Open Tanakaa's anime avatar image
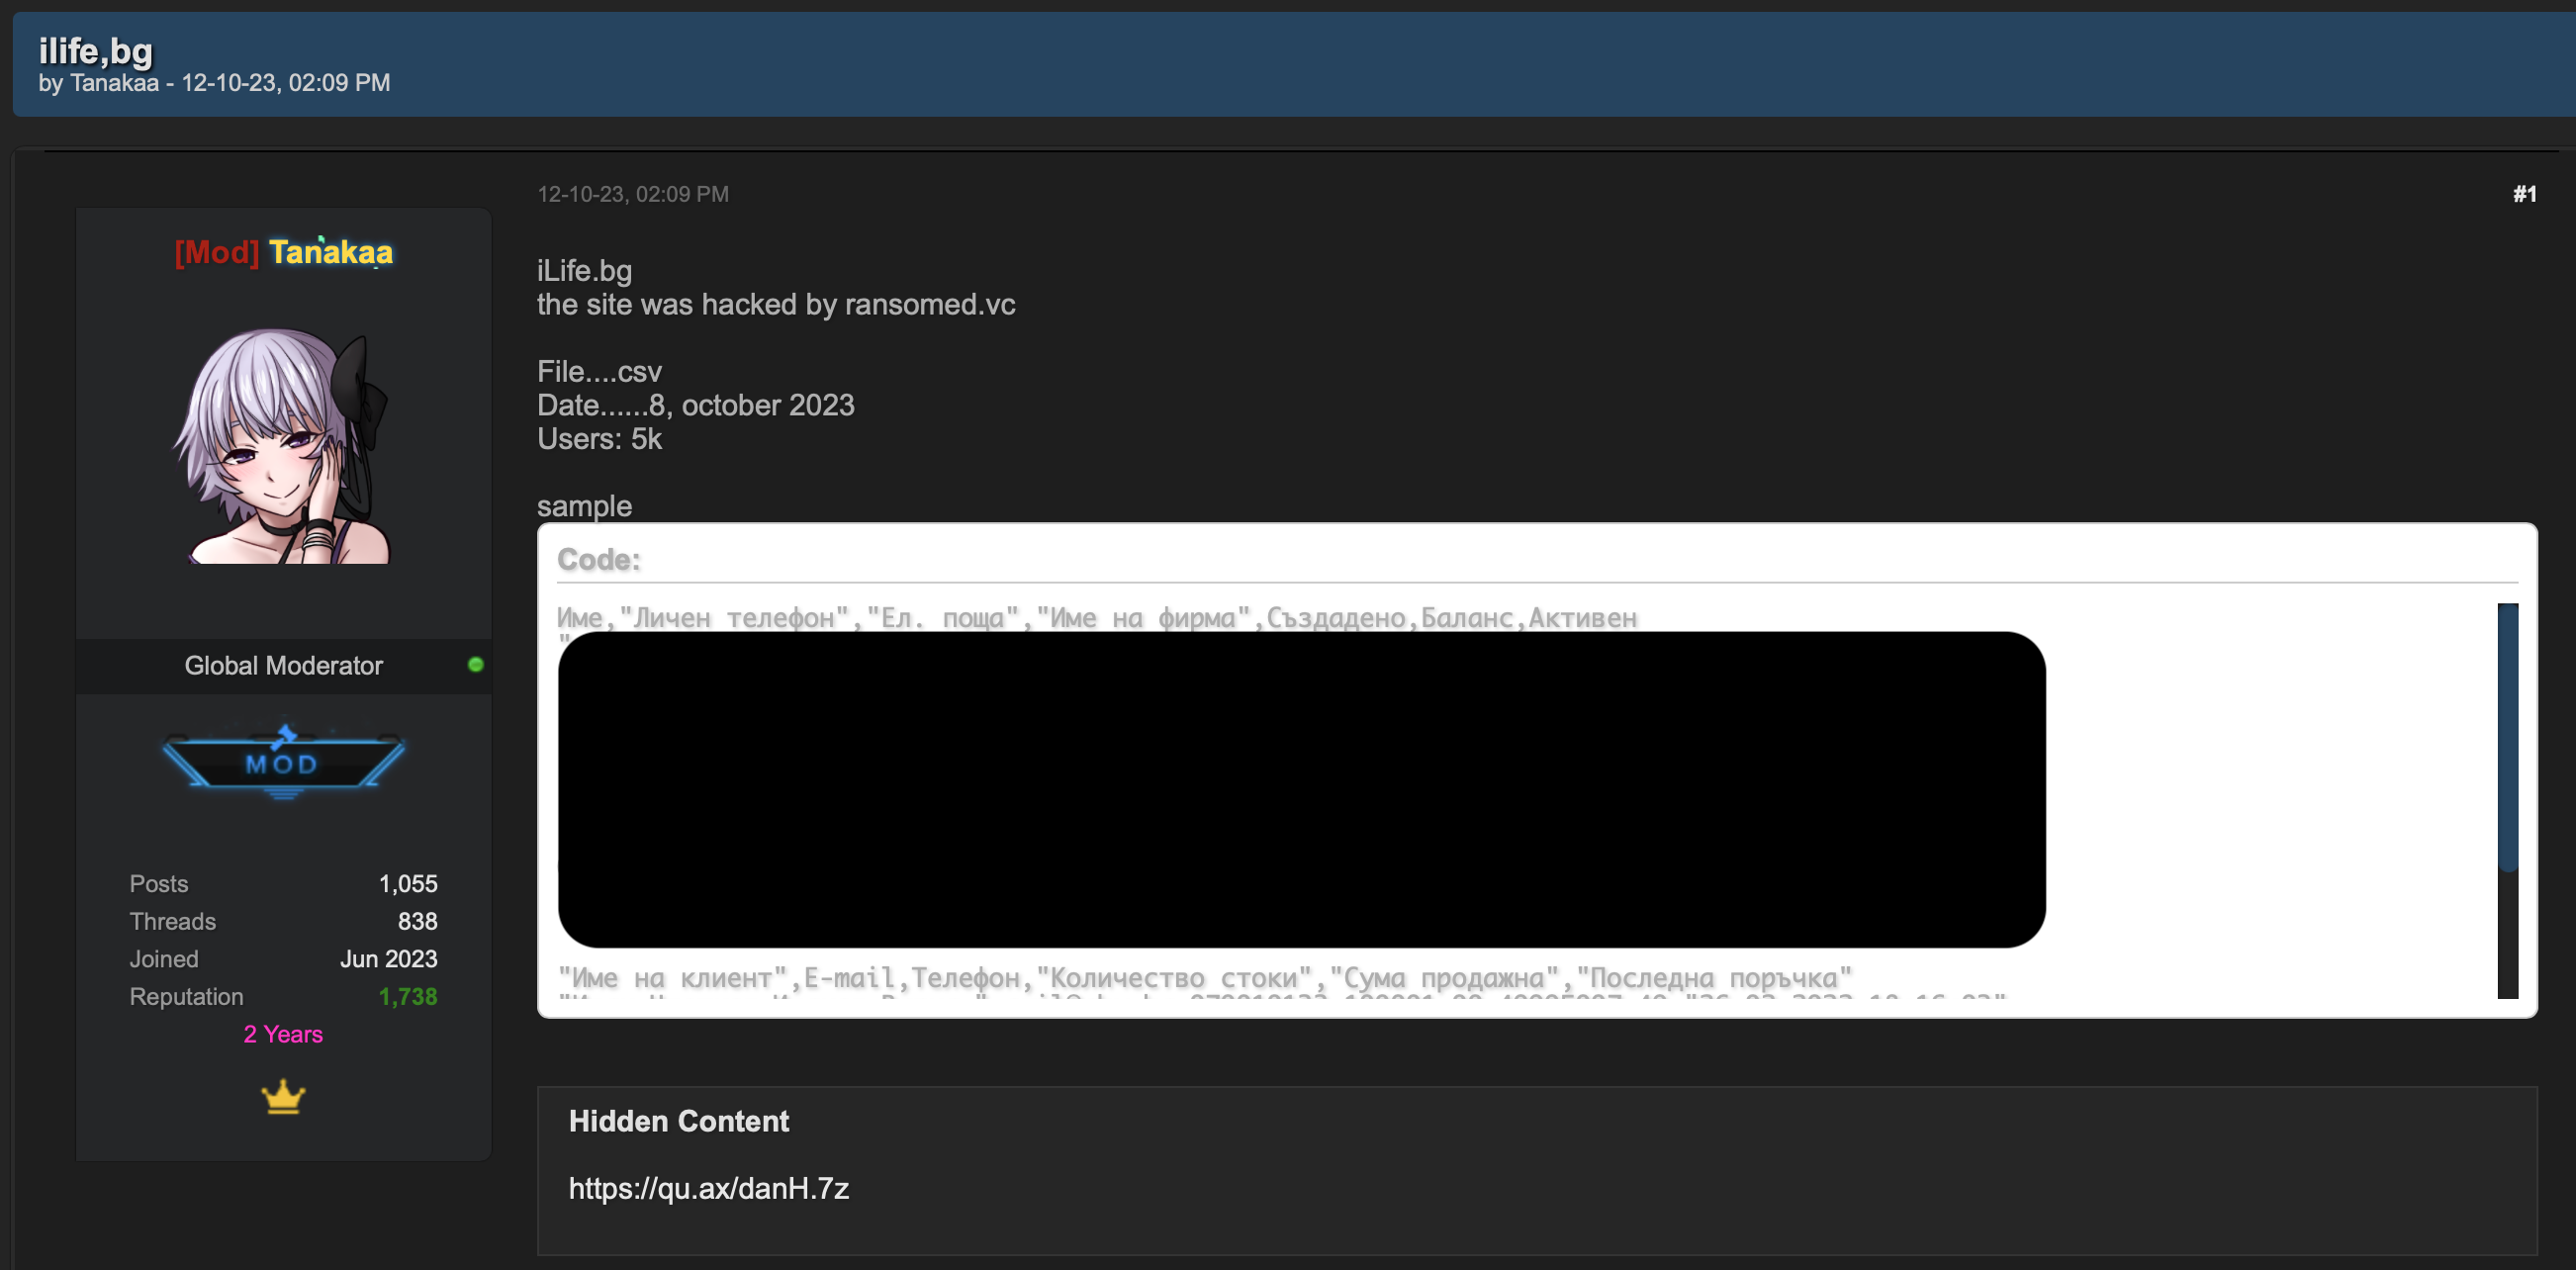Viewport: 2576px width, 1270px height. click(284, 446)
